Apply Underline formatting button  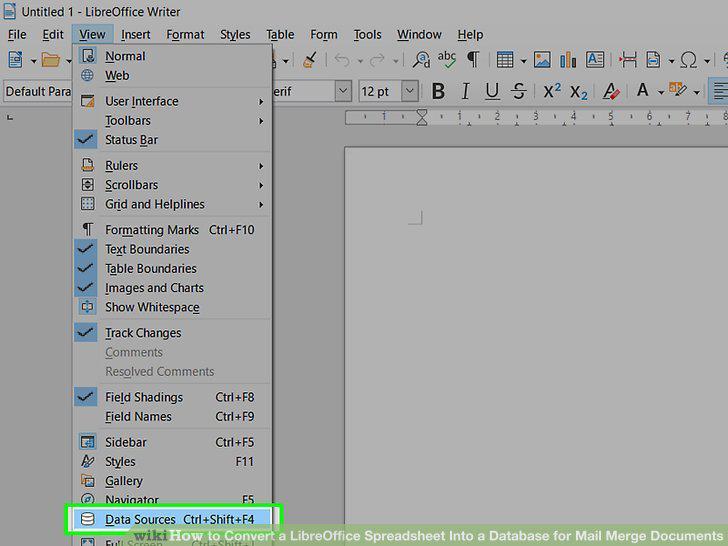[492, 91]
